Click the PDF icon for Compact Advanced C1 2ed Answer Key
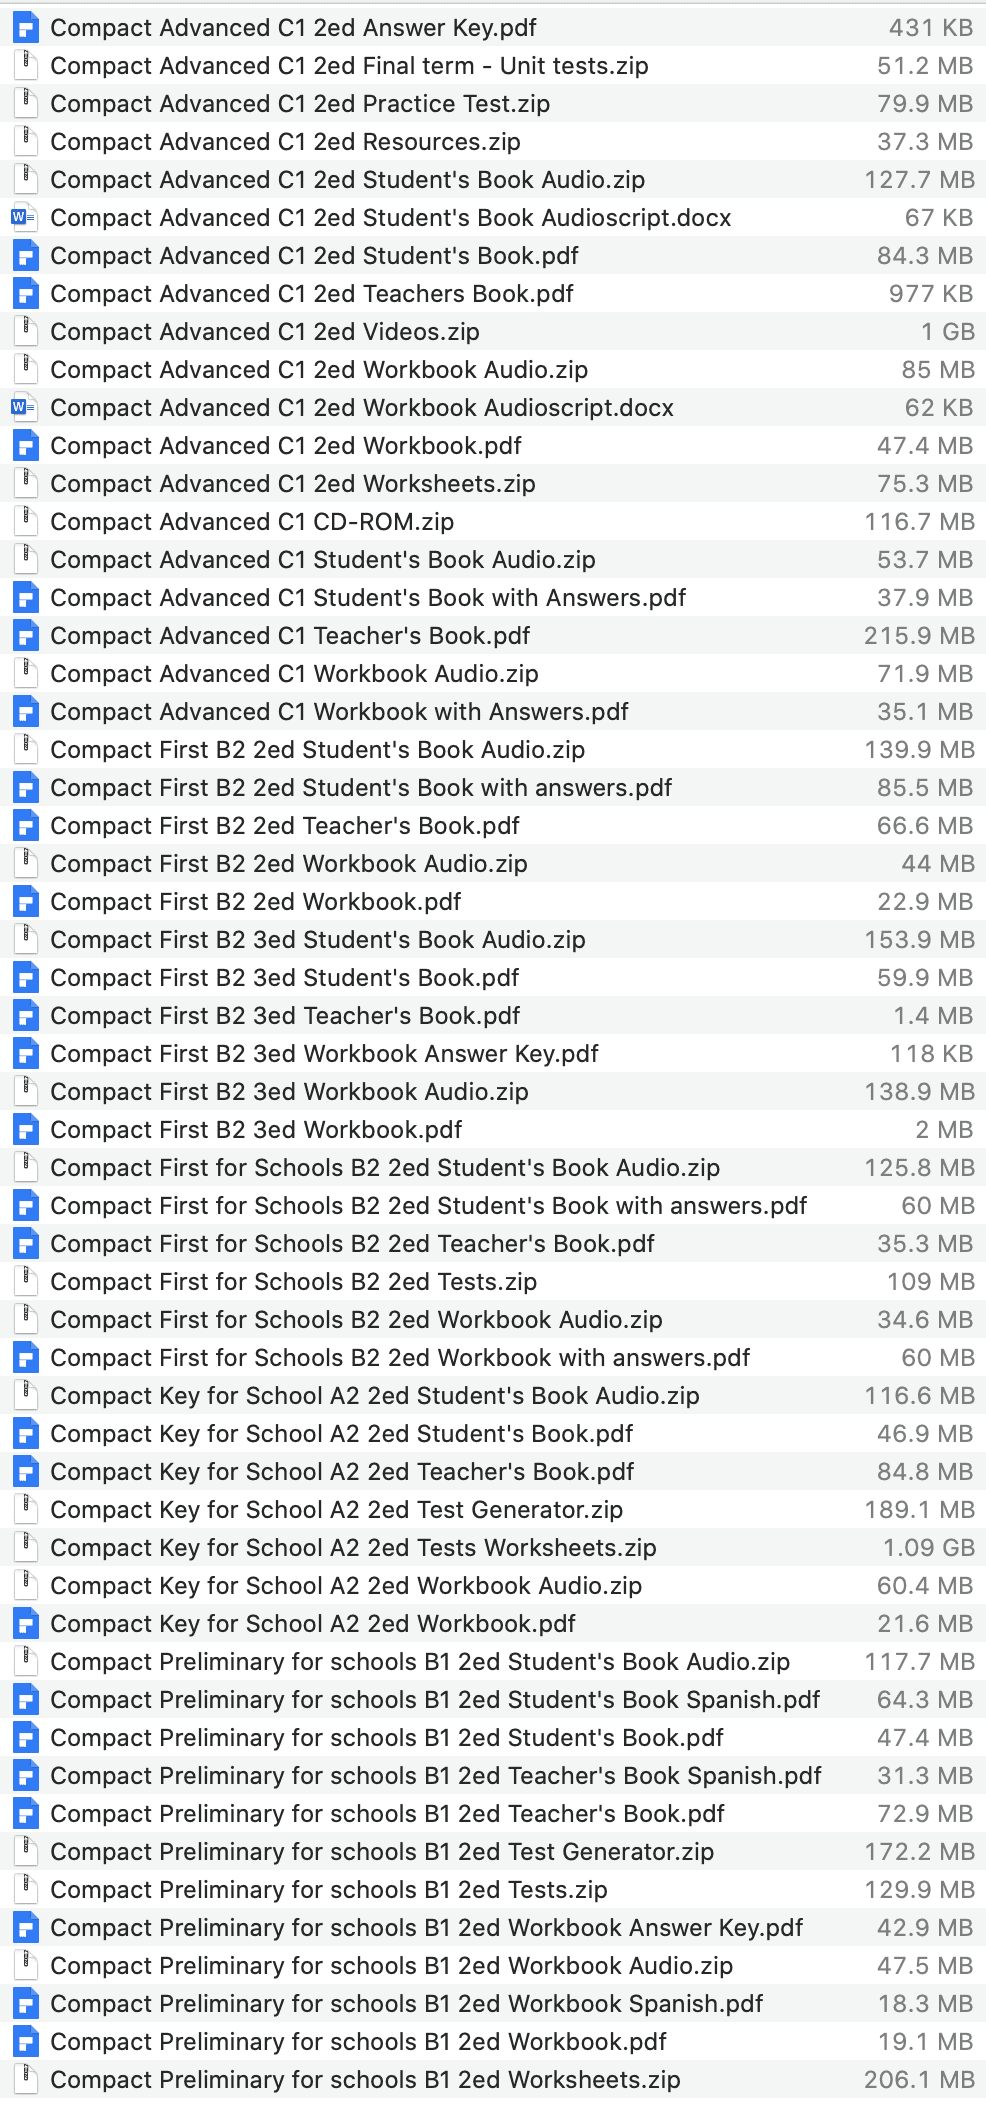 pyautogui.click(x=25, y=28)
